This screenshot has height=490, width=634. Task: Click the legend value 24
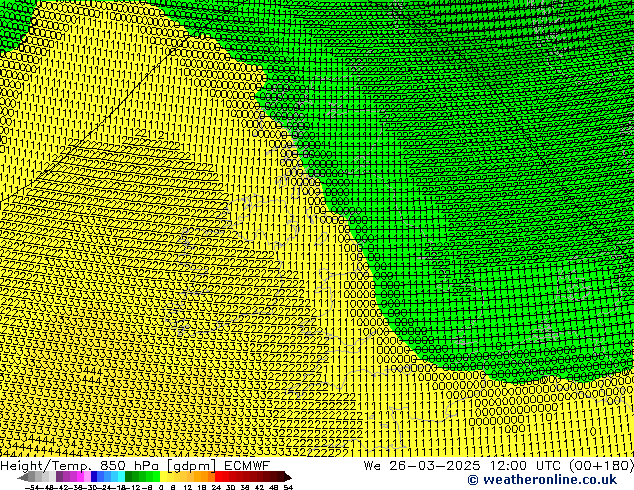[x=216, y=487]
